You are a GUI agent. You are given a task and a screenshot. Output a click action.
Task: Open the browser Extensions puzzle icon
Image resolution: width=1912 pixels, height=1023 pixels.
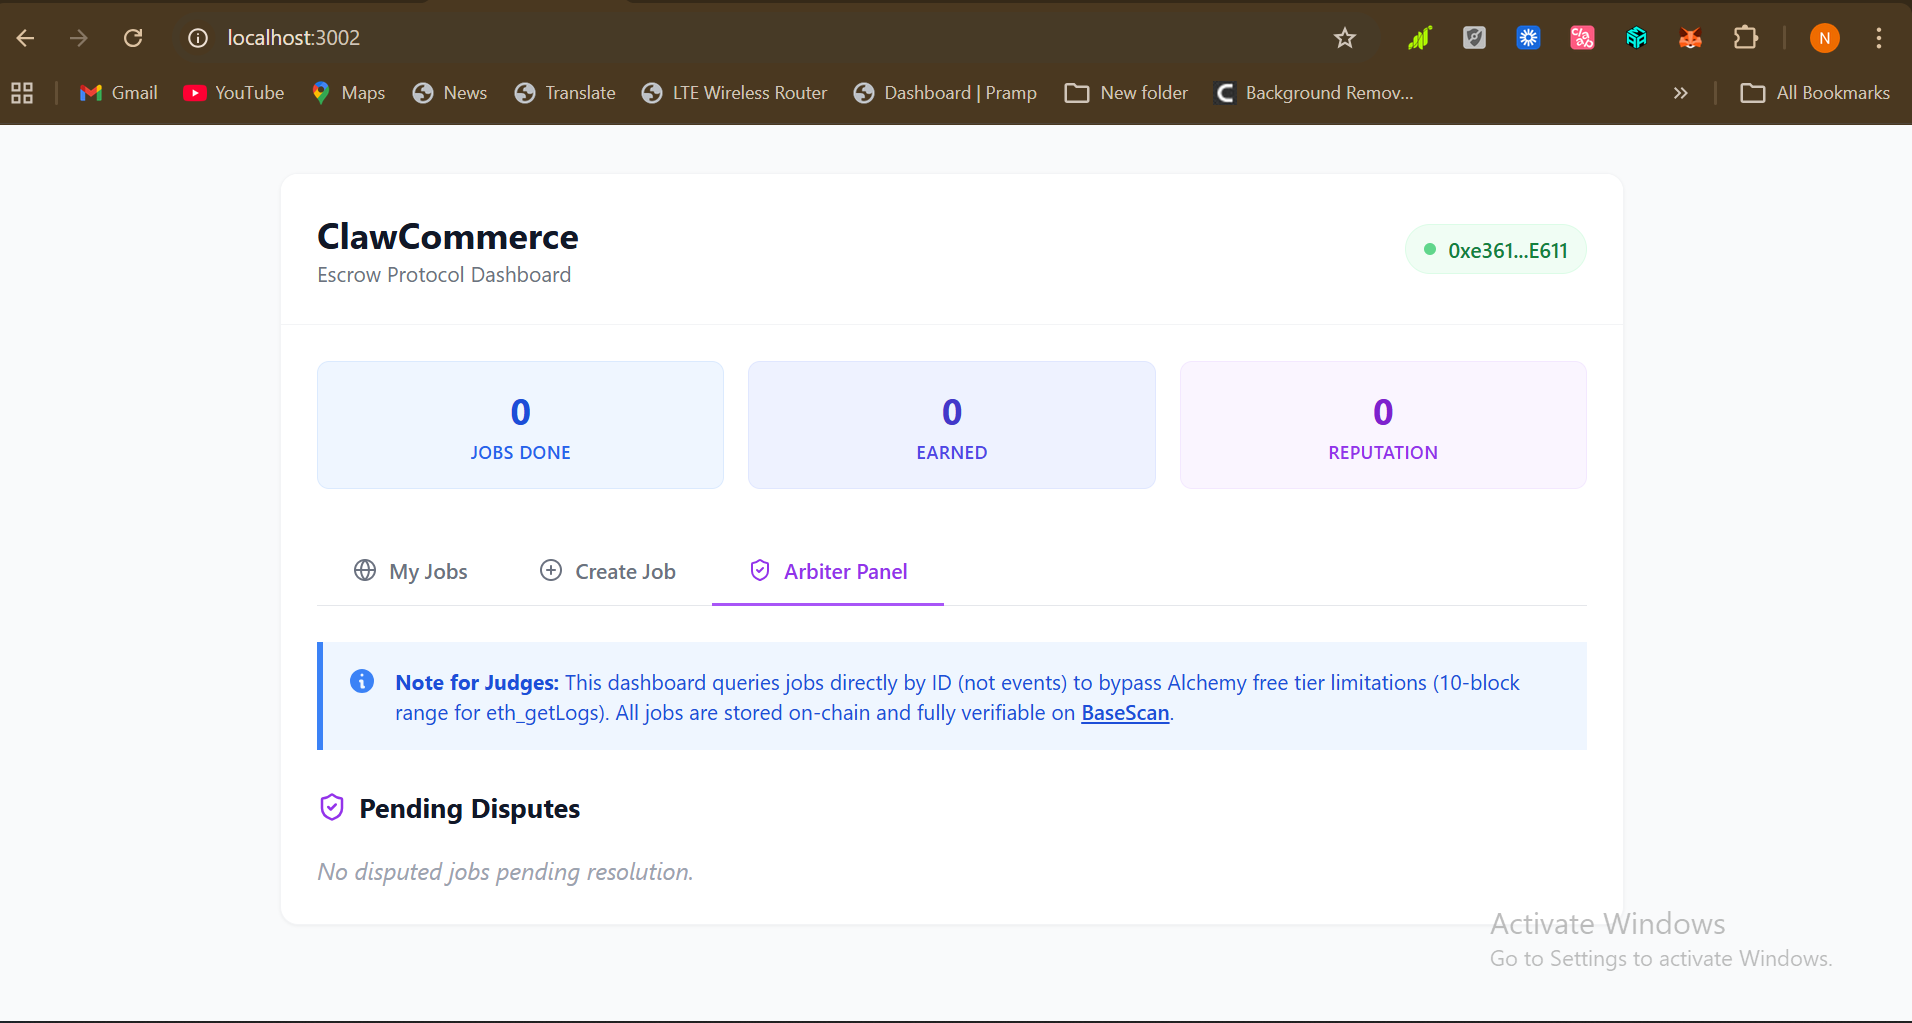[1745, 38]
